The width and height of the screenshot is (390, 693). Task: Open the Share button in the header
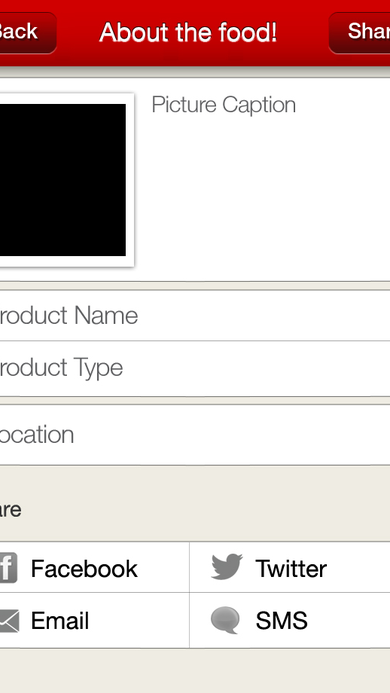pyautogui.click(x=359, y=33)
